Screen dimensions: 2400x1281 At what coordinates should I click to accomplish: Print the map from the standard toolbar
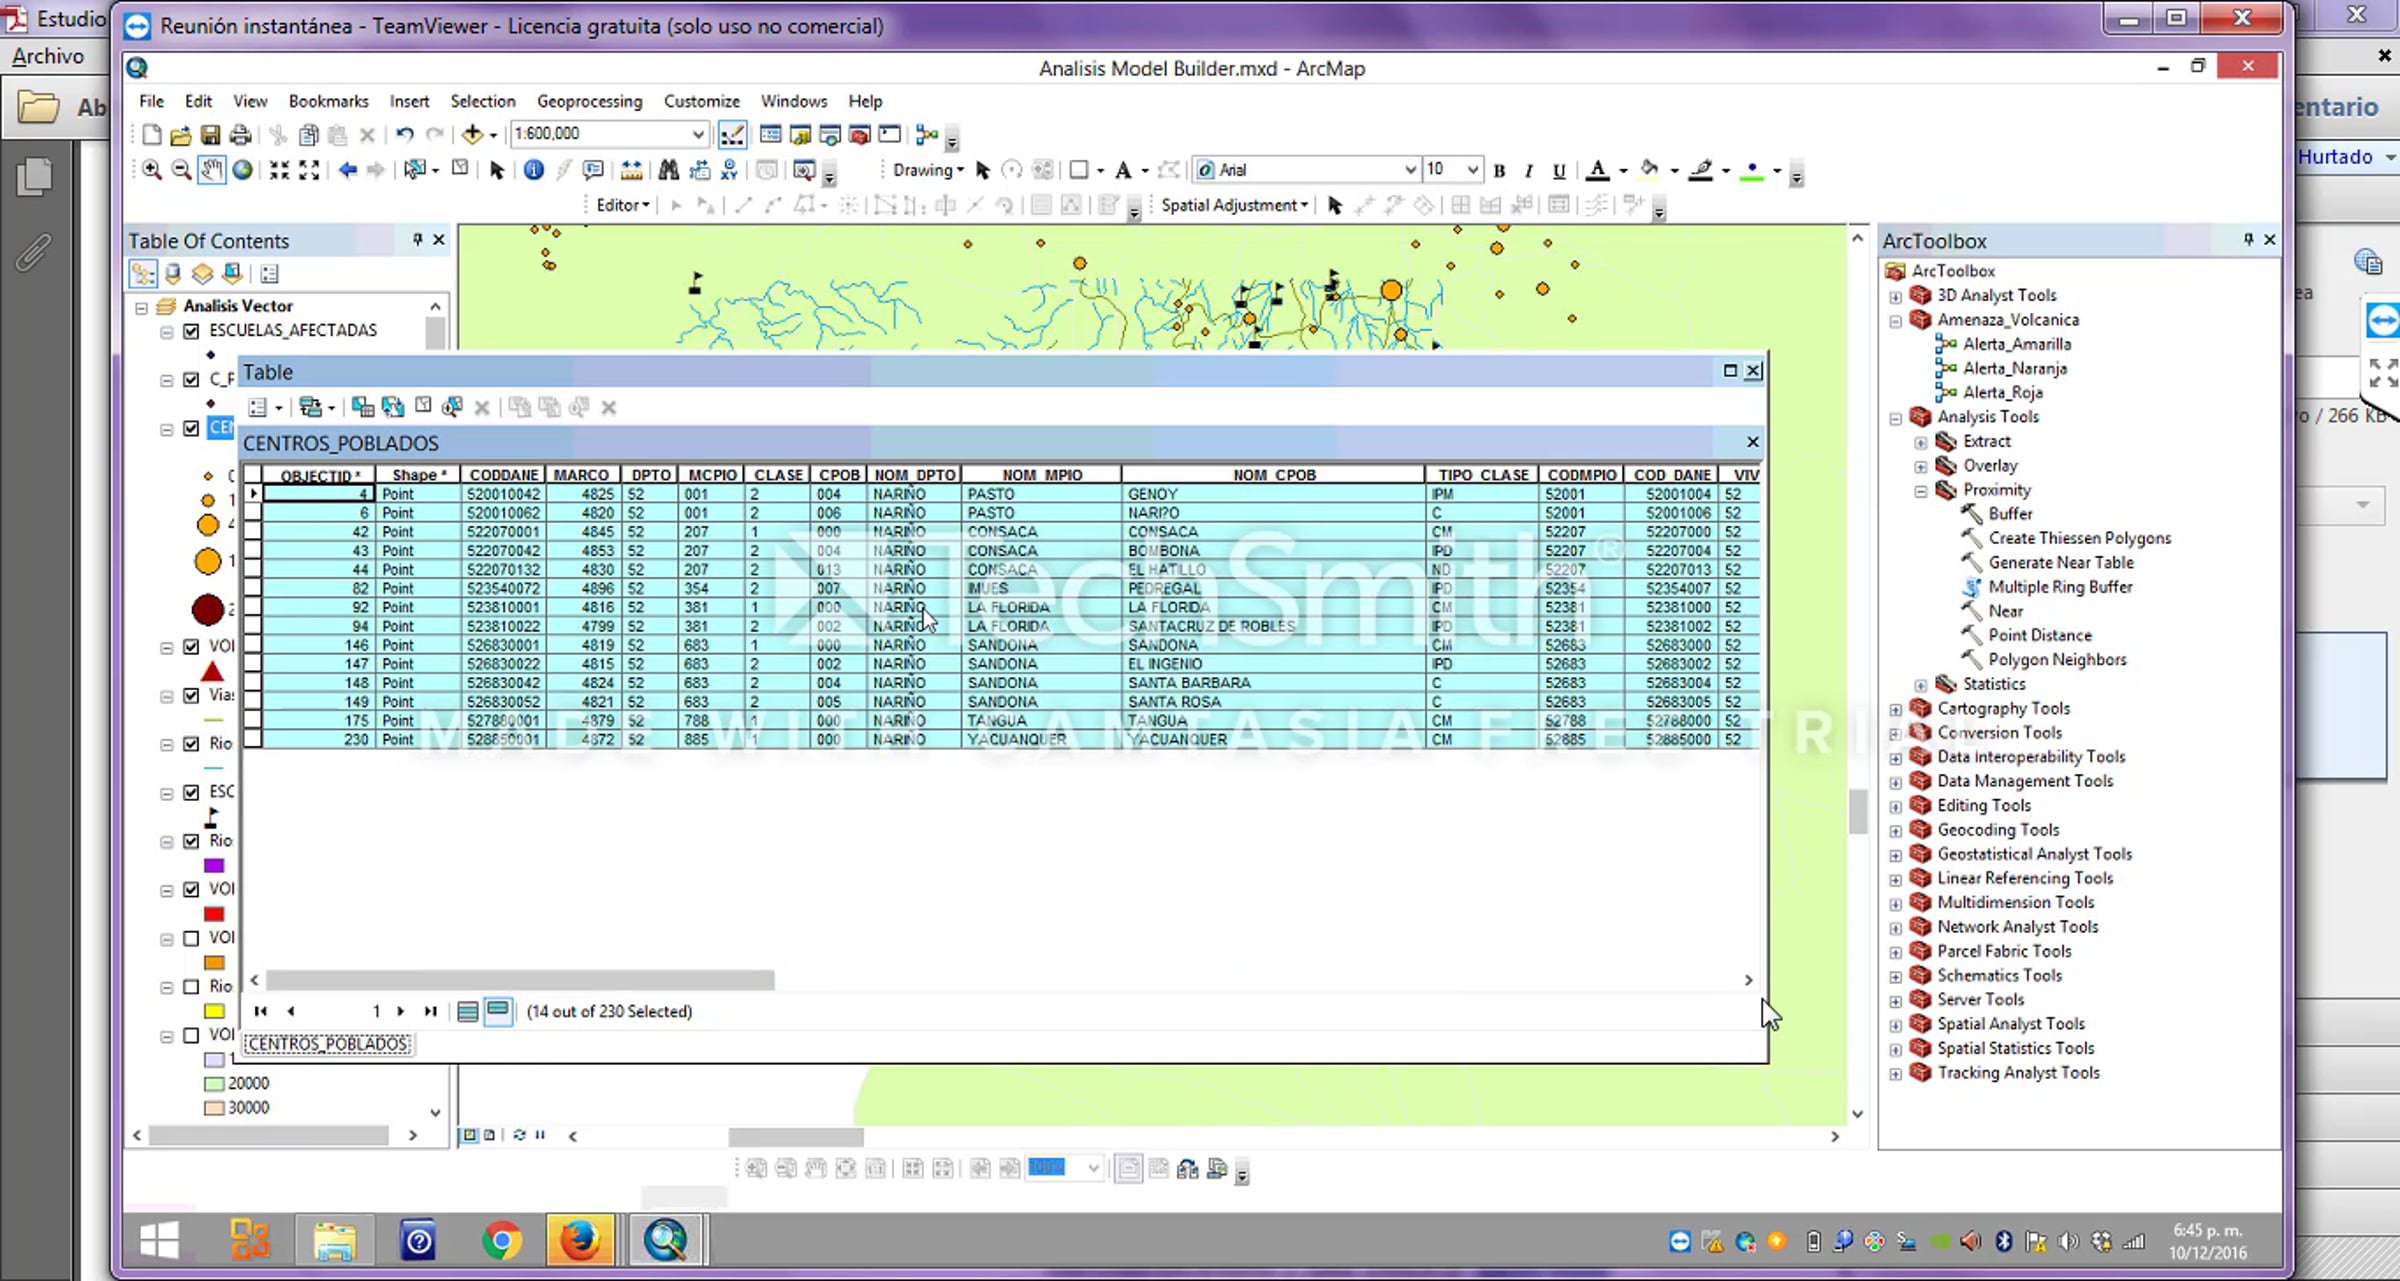click(x=240, y=135)
